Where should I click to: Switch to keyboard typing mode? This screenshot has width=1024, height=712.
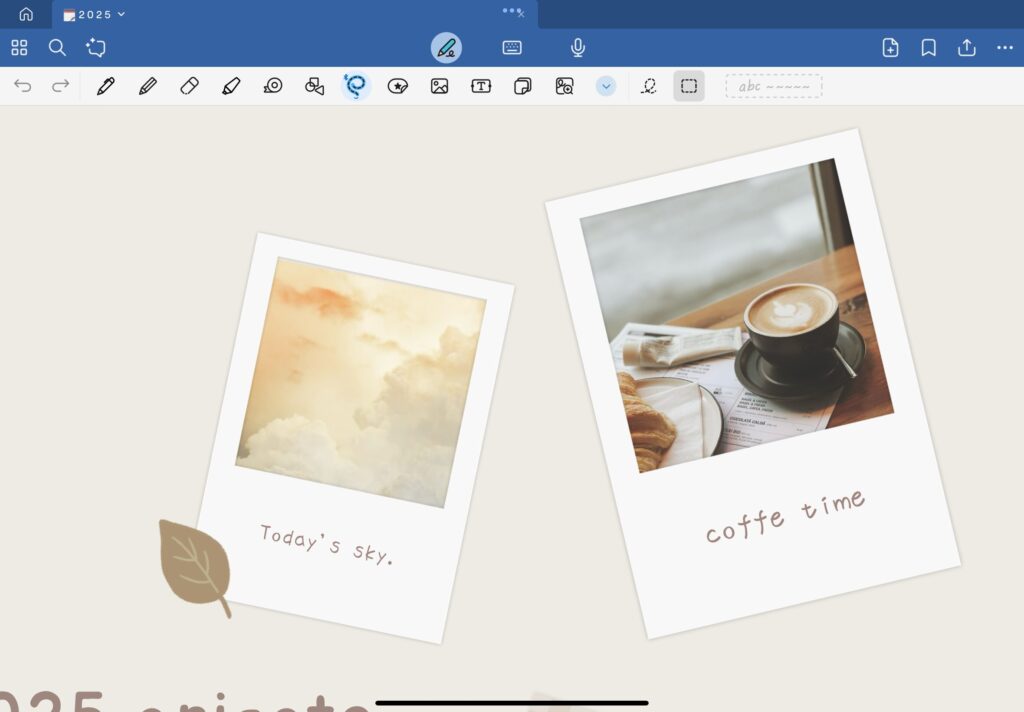tap(512, 48)
